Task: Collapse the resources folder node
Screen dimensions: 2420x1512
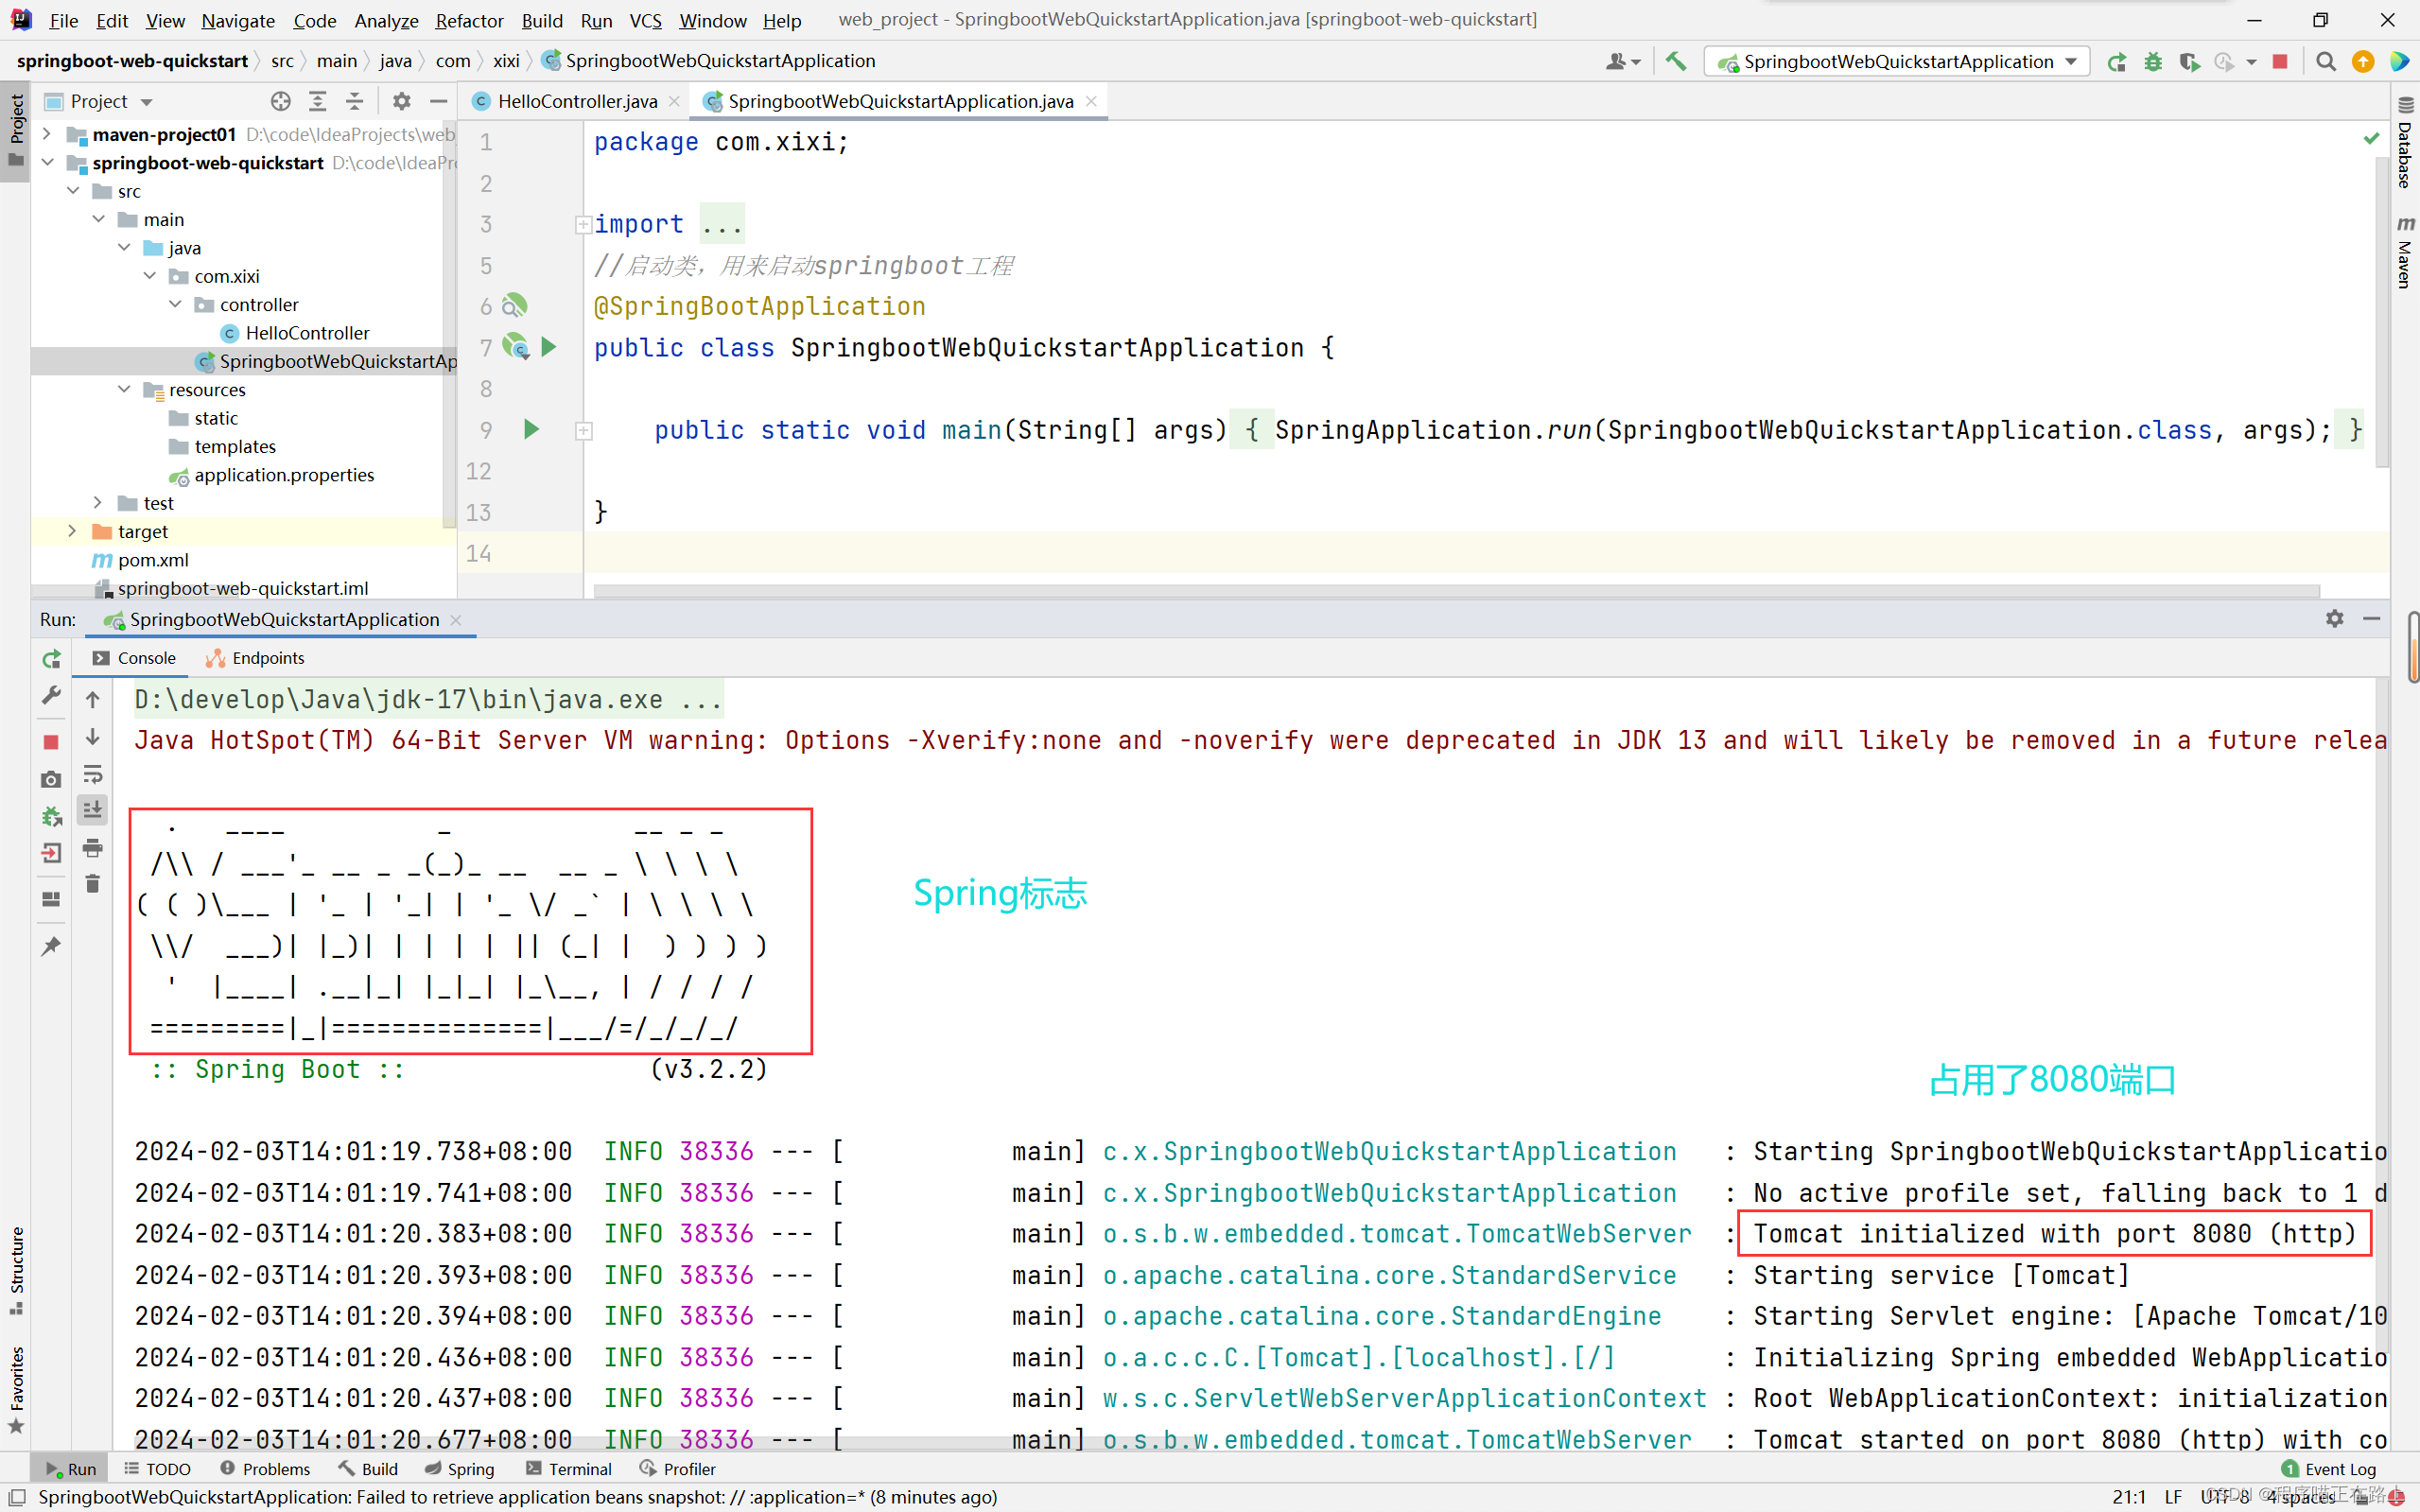Action: (x=124, y=389)
